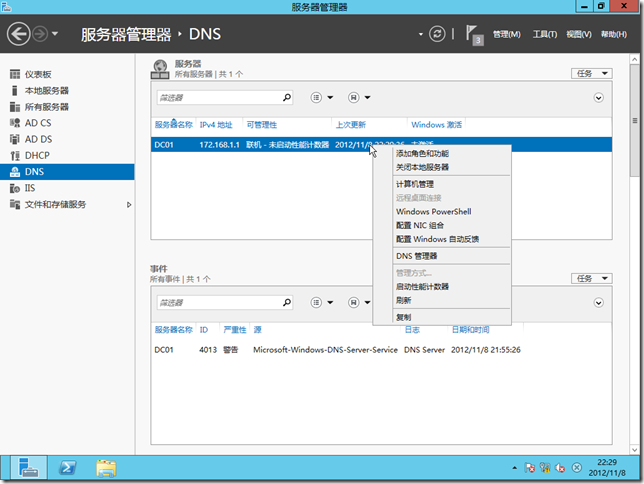Click the DHCP sidebar icon
Screen dimensions: 644x484
point(15,156)
